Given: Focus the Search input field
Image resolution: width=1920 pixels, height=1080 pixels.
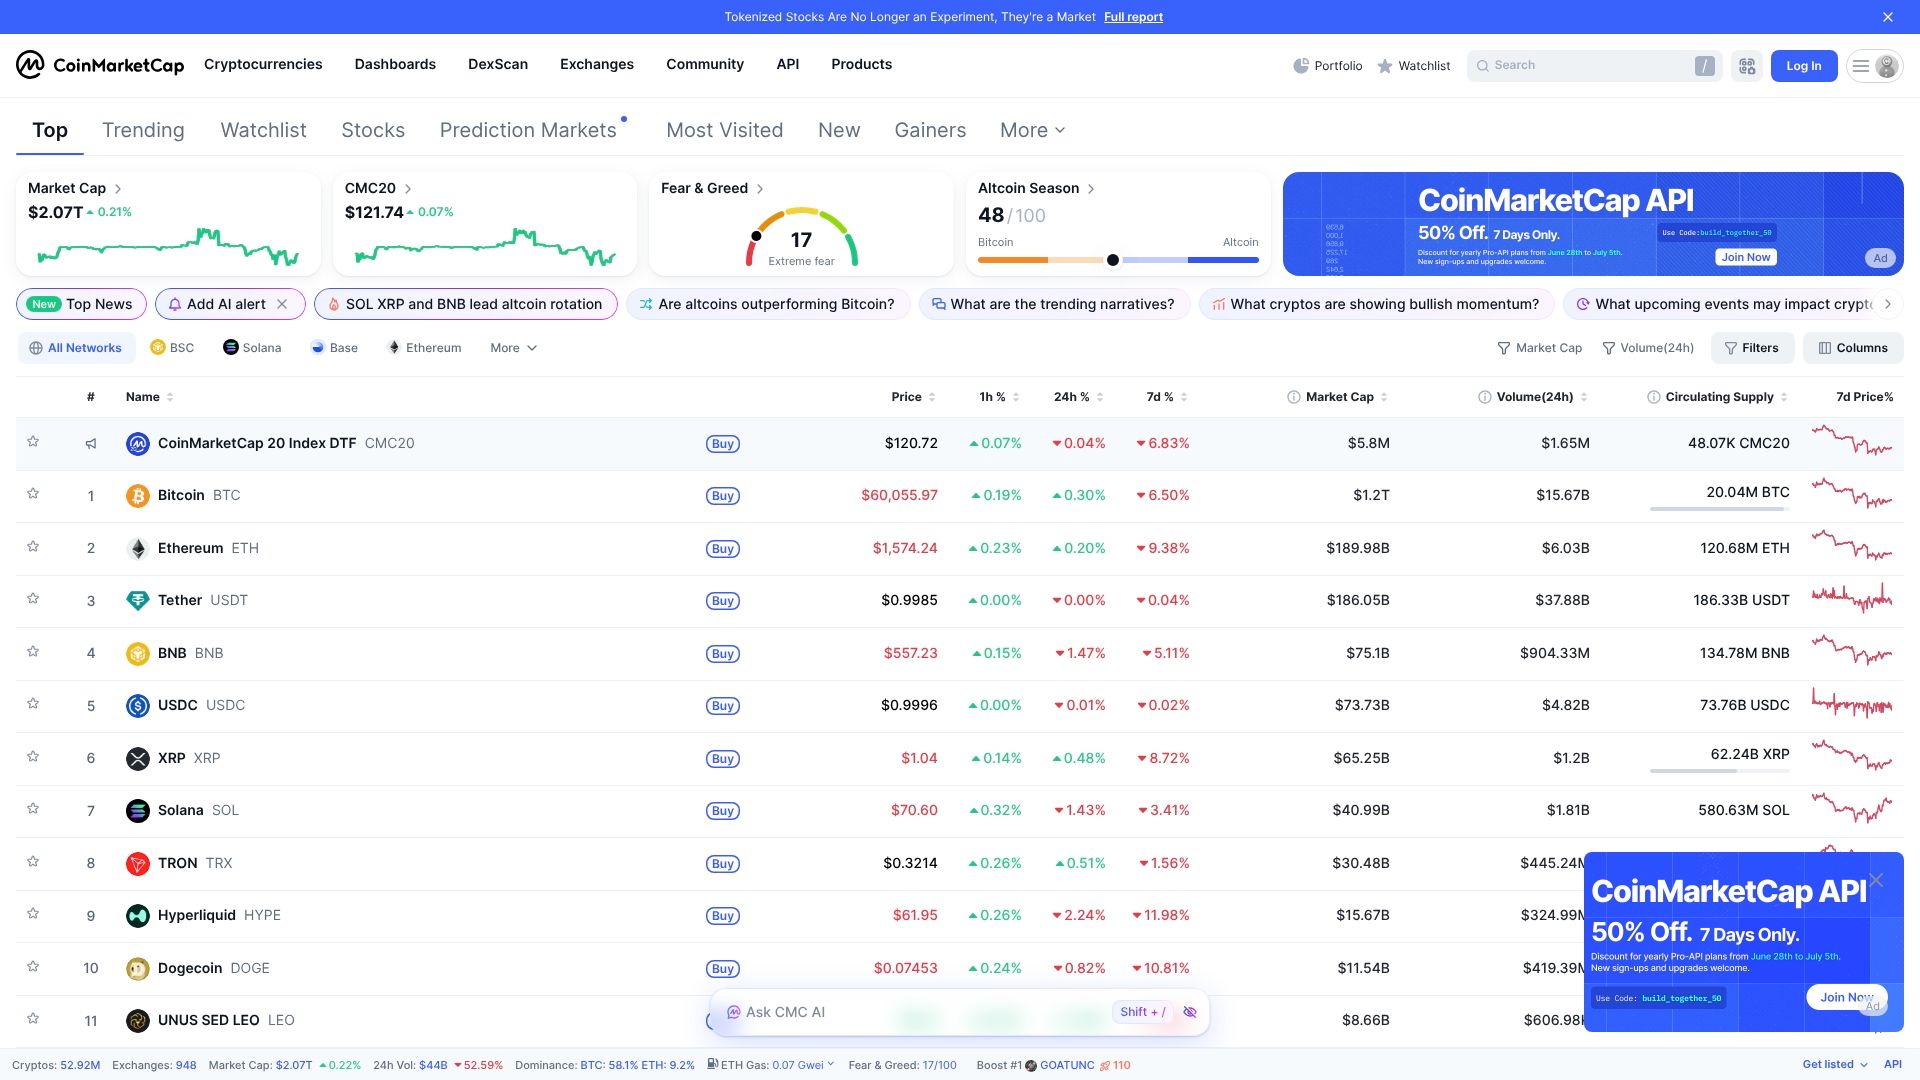Looking at the screenshot, I should (x=1594, y=66).
